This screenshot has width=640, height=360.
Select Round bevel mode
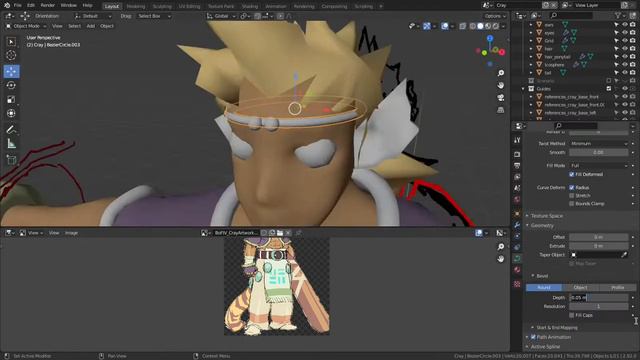pos(544,287)
